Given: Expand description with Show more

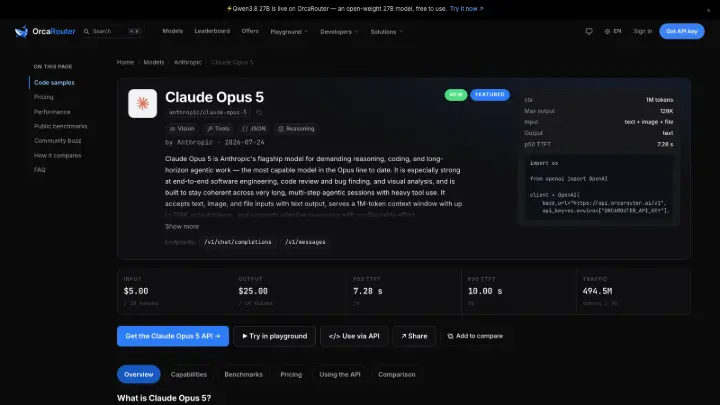Looking at the screenshot, I should 182,226.
